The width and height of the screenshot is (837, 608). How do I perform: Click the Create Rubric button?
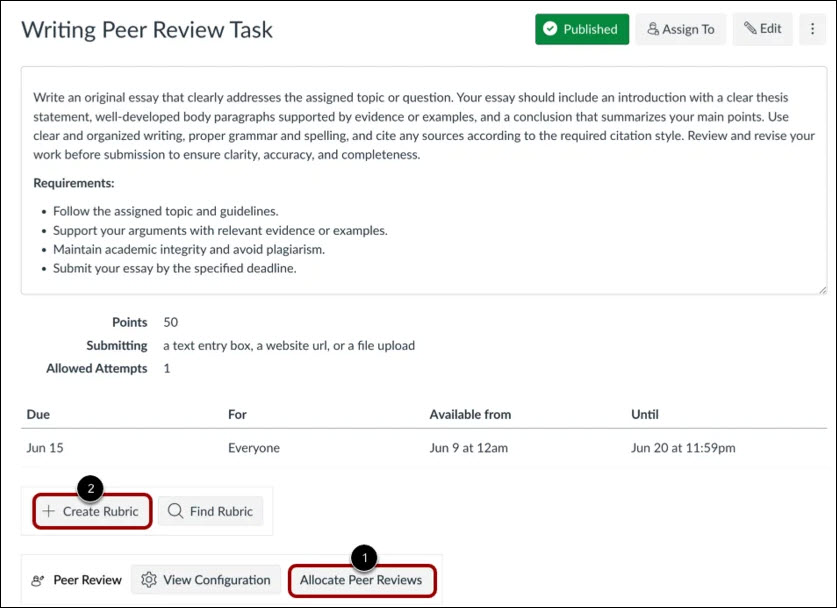pos(92,511)
